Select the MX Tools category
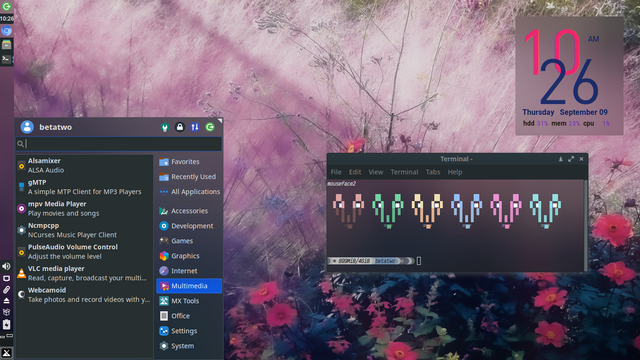Screen dimensions: 640x360 tap(189, 301)
